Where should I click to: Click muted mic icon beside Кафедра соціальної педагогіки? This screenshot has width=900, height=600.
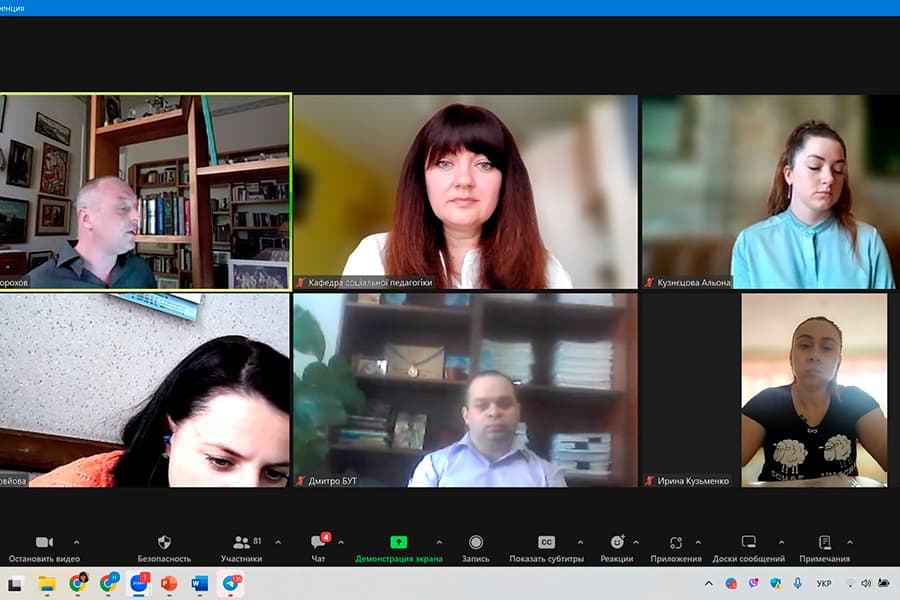301,282
